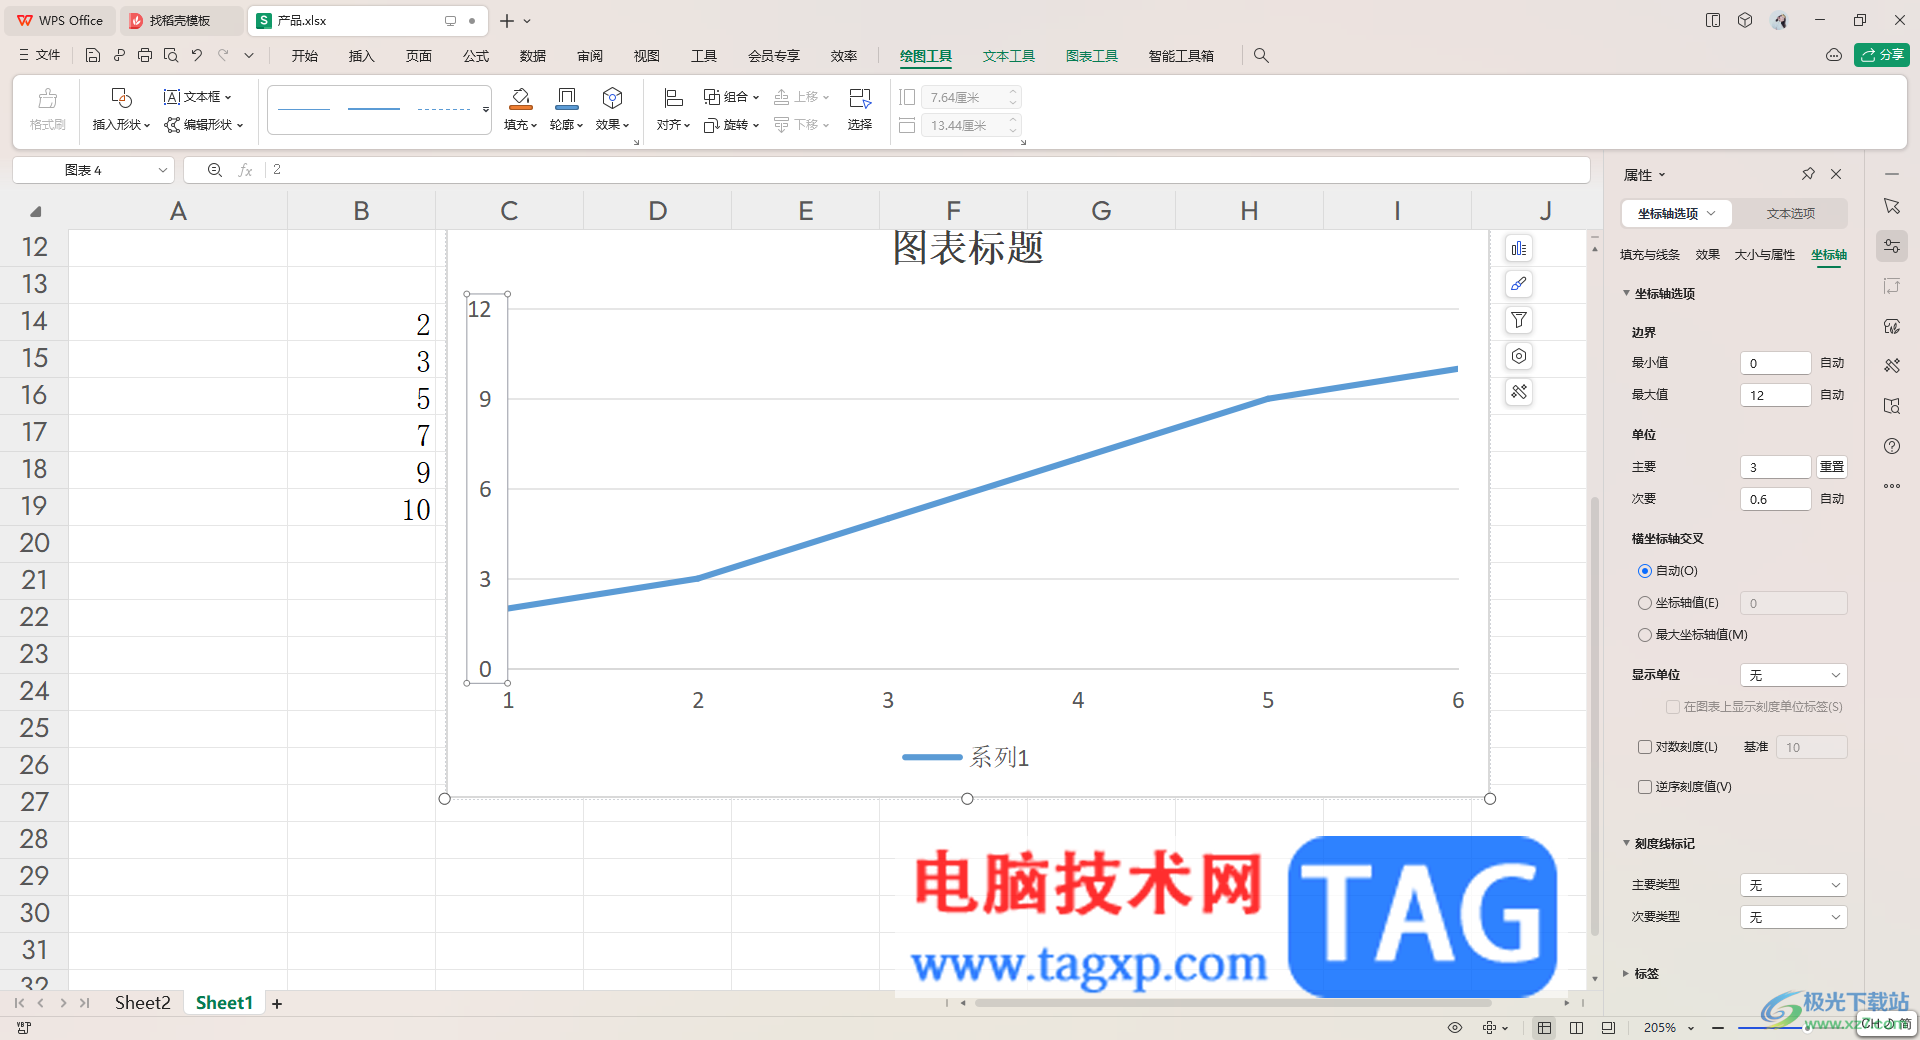
Task: Click the Outline (轮廓) icon
Action: click(566, 98)
